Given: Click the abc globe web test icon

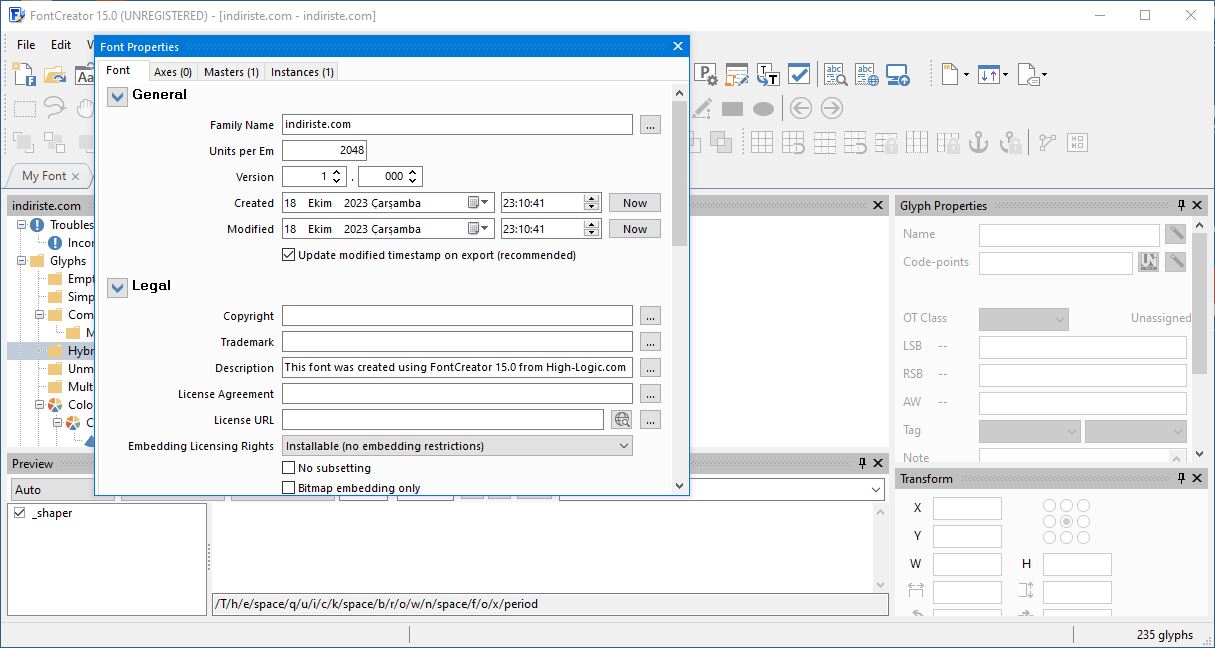Looking at the screenshot, I should point(866,74).
